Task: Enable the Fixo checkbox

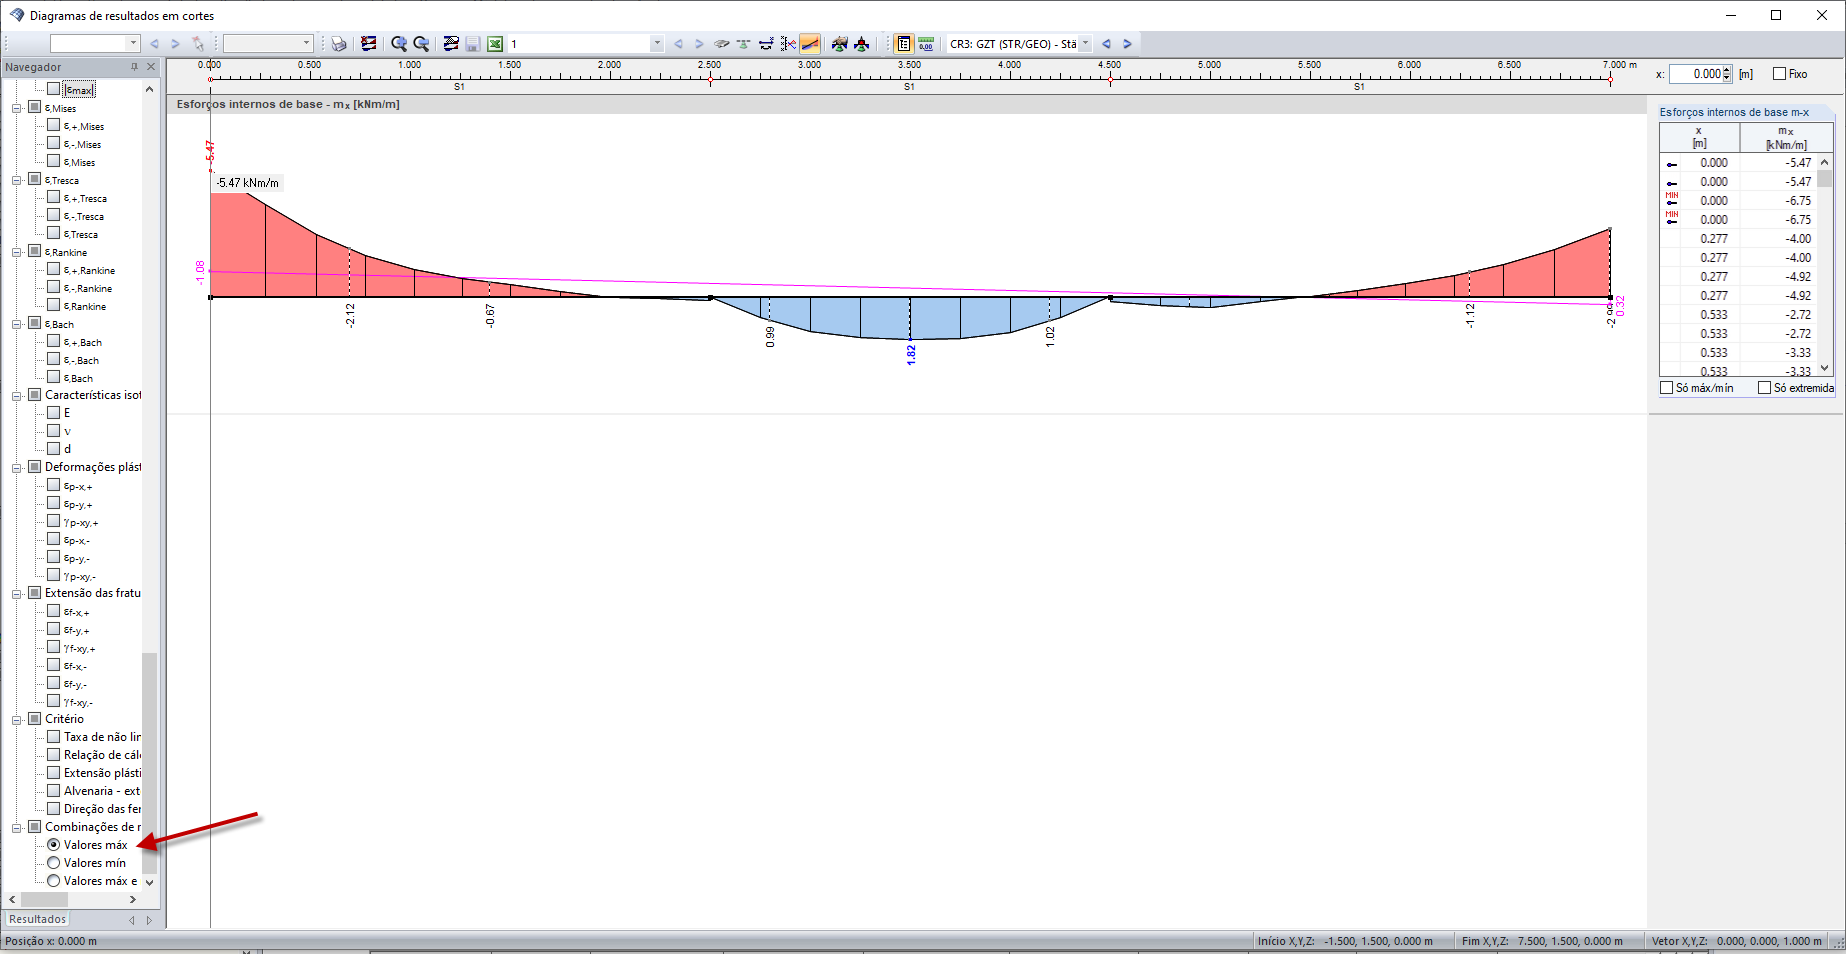Action: click(1779, 74)
